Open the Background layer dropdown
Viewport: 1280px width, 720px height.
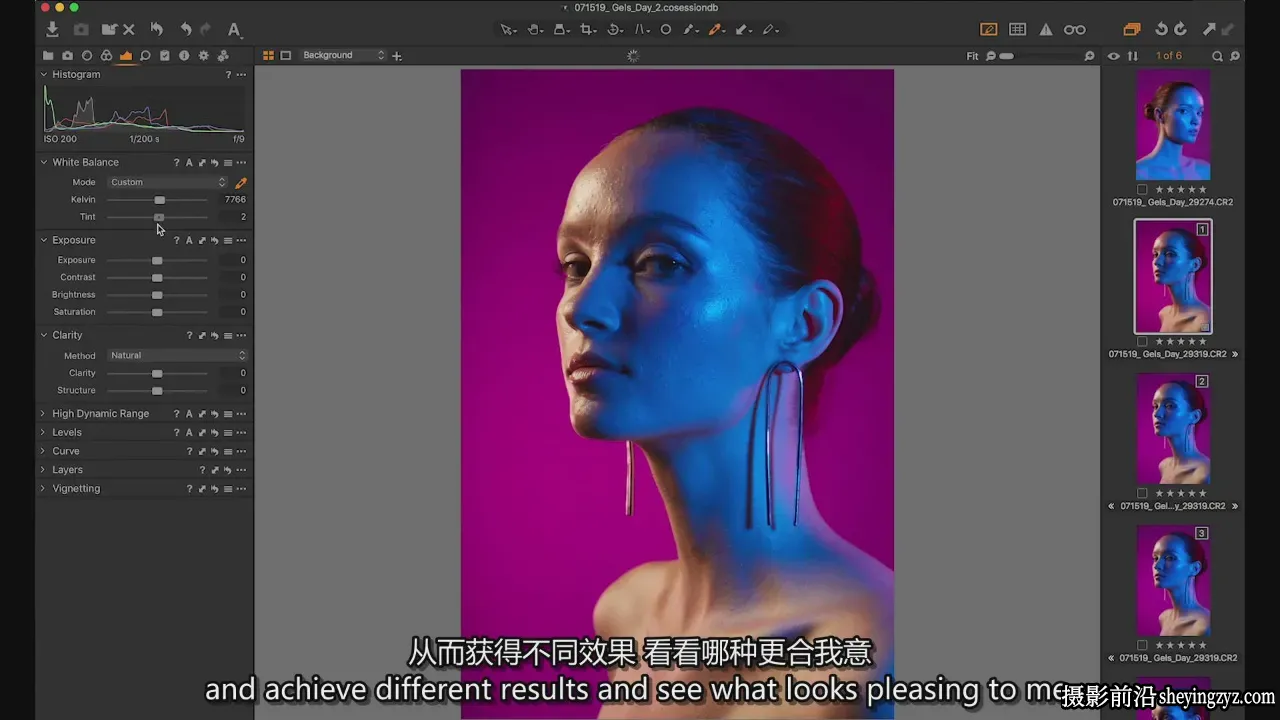[x=343, y=56]
